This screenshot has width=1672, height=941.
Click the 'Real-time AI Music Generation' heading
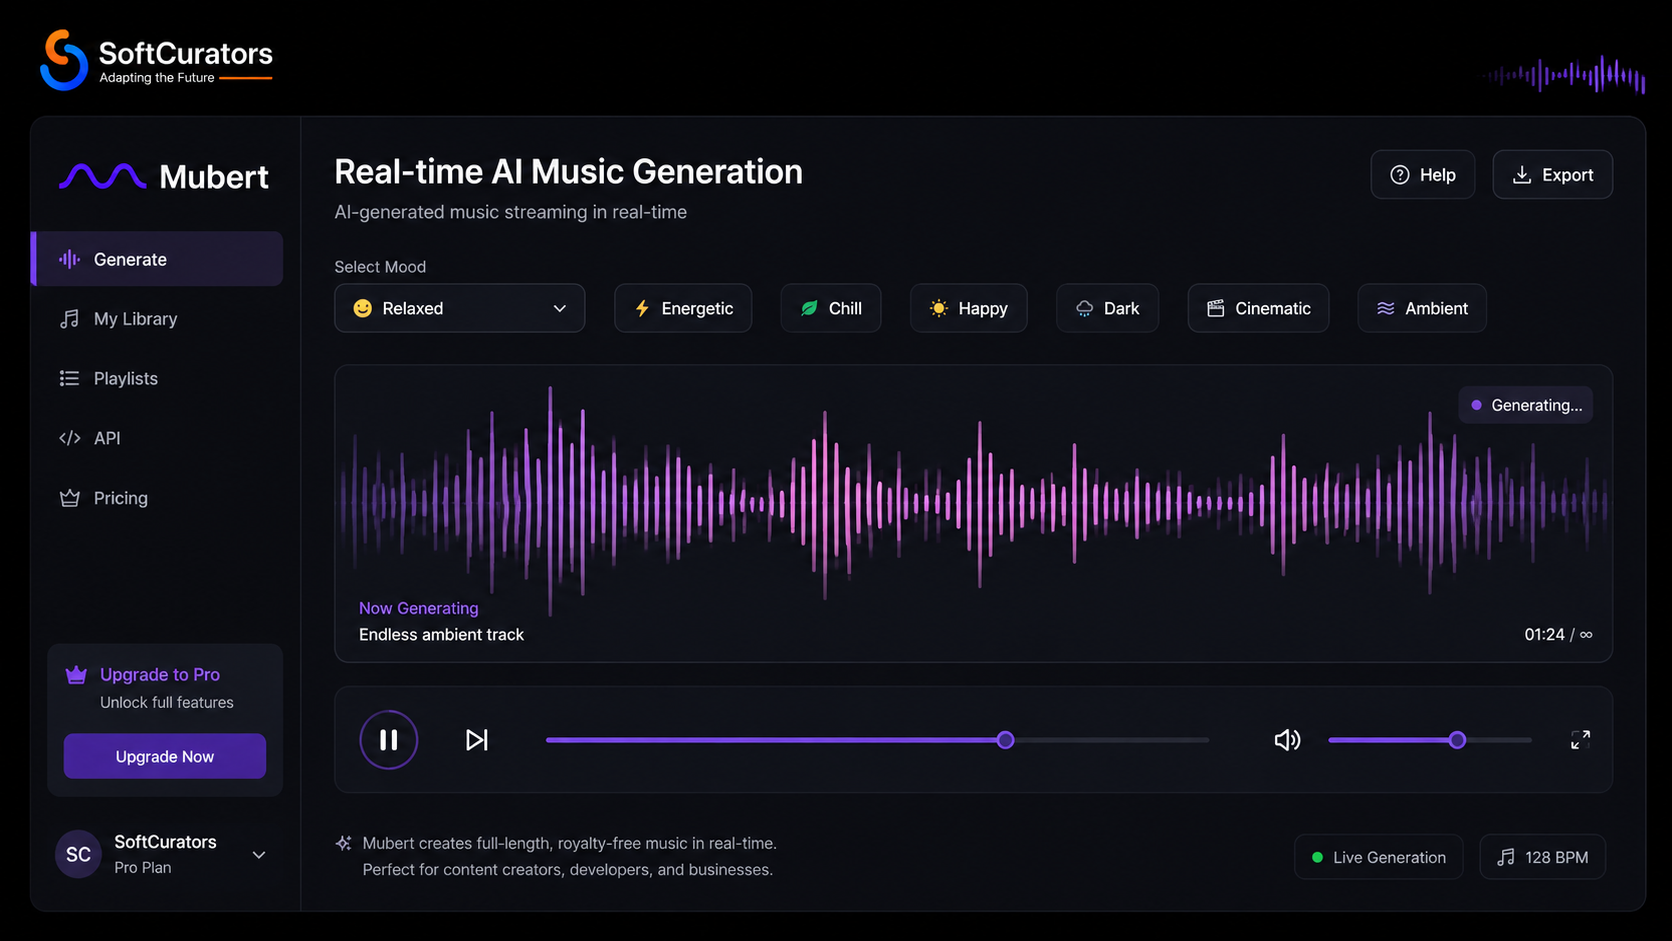(x=568, y=172)
